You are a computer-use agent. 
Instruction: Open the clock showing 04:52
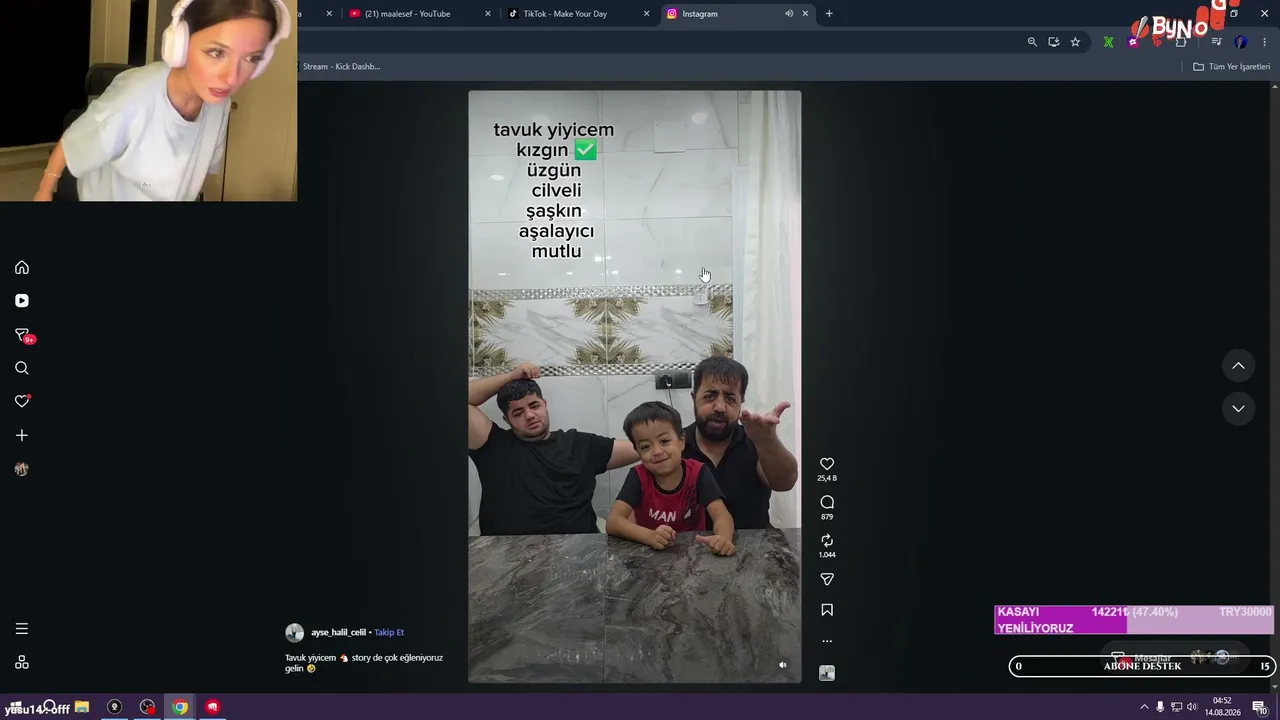1222,707
